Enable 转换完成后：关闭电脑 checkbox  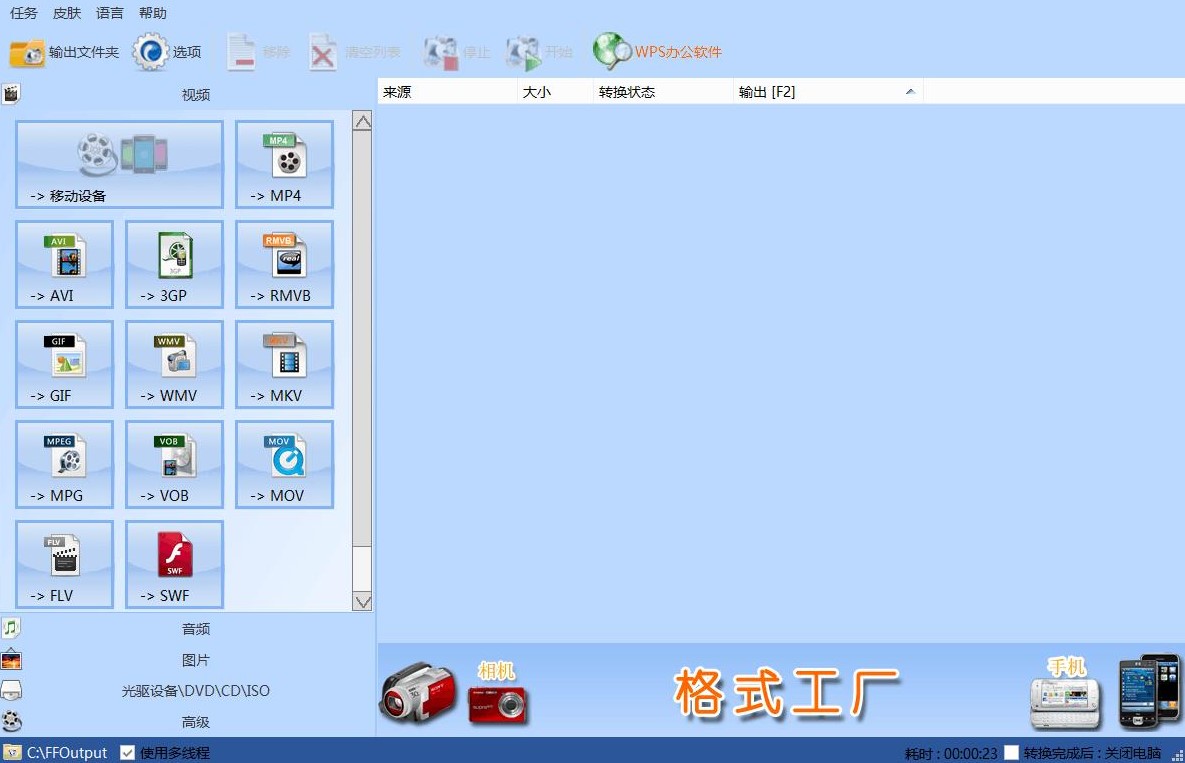1011,752
